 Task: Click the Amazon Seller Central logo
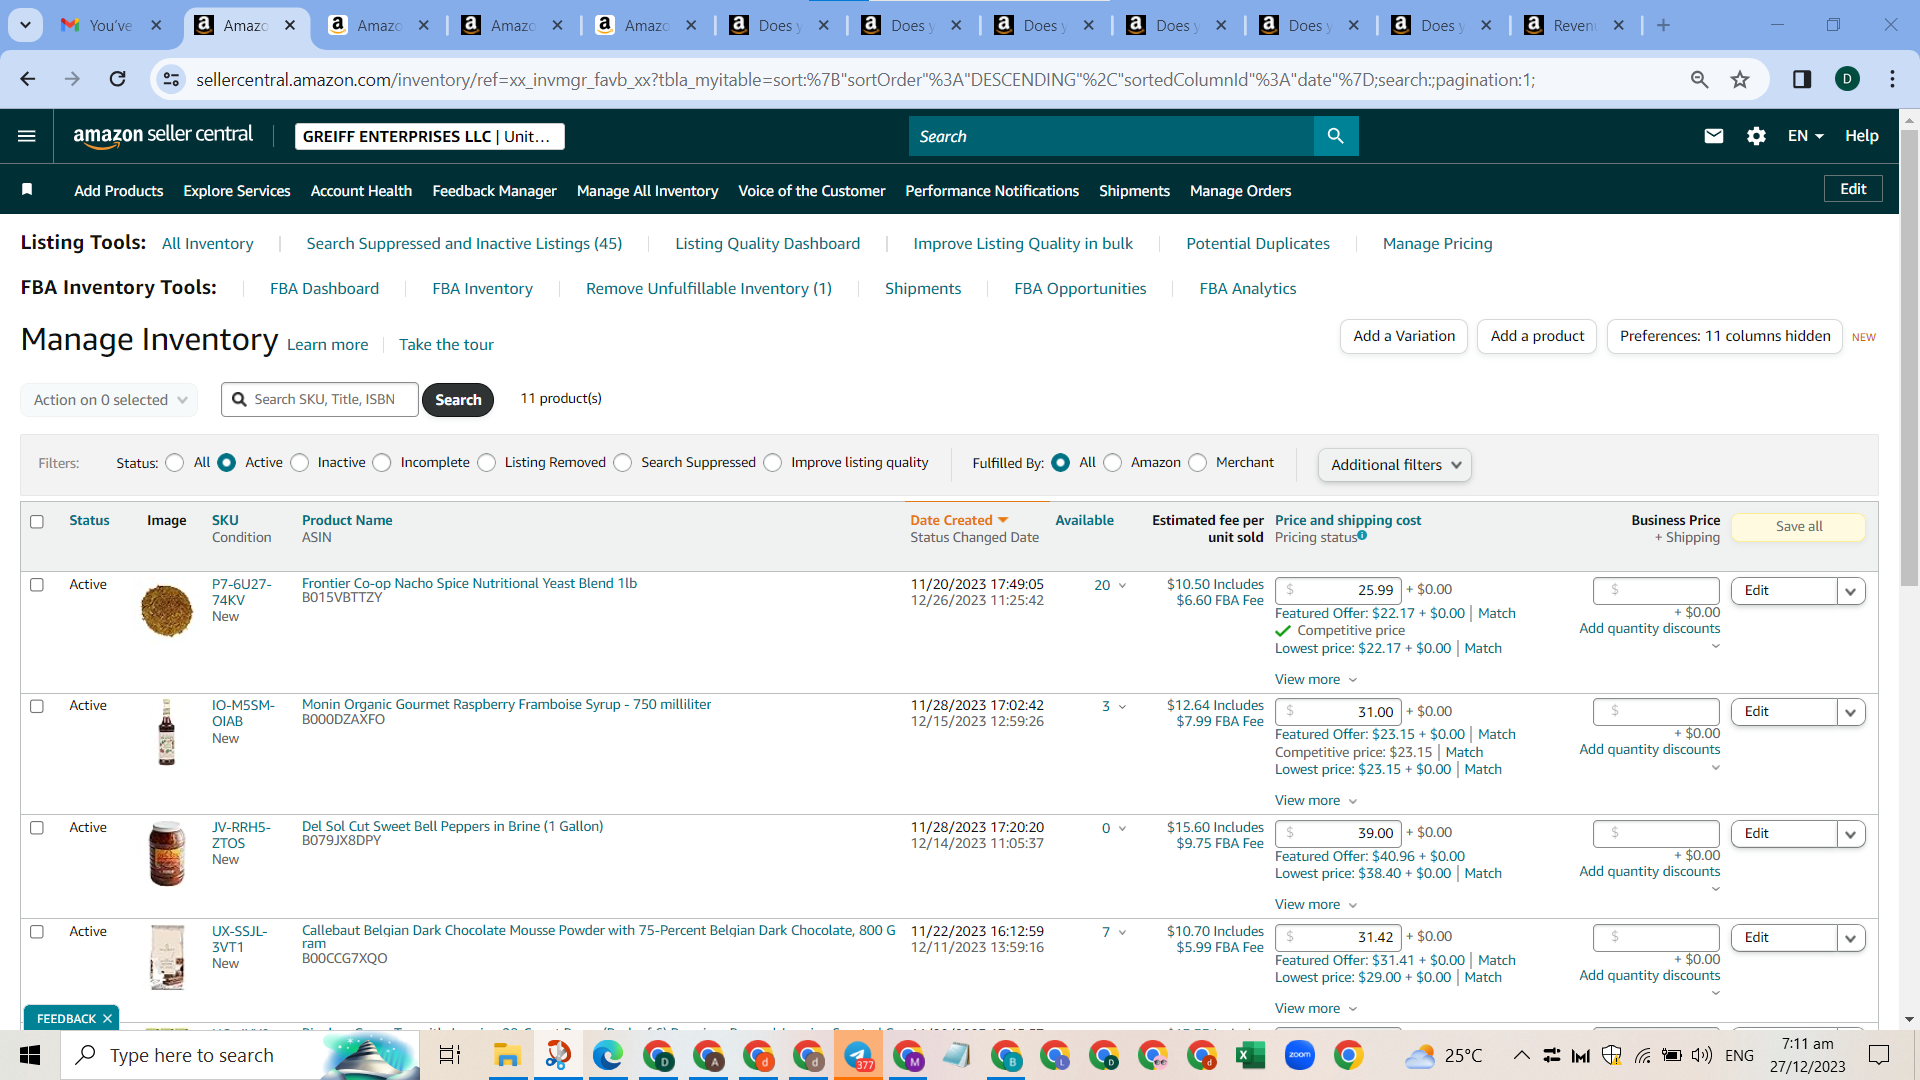pos(163,136)
